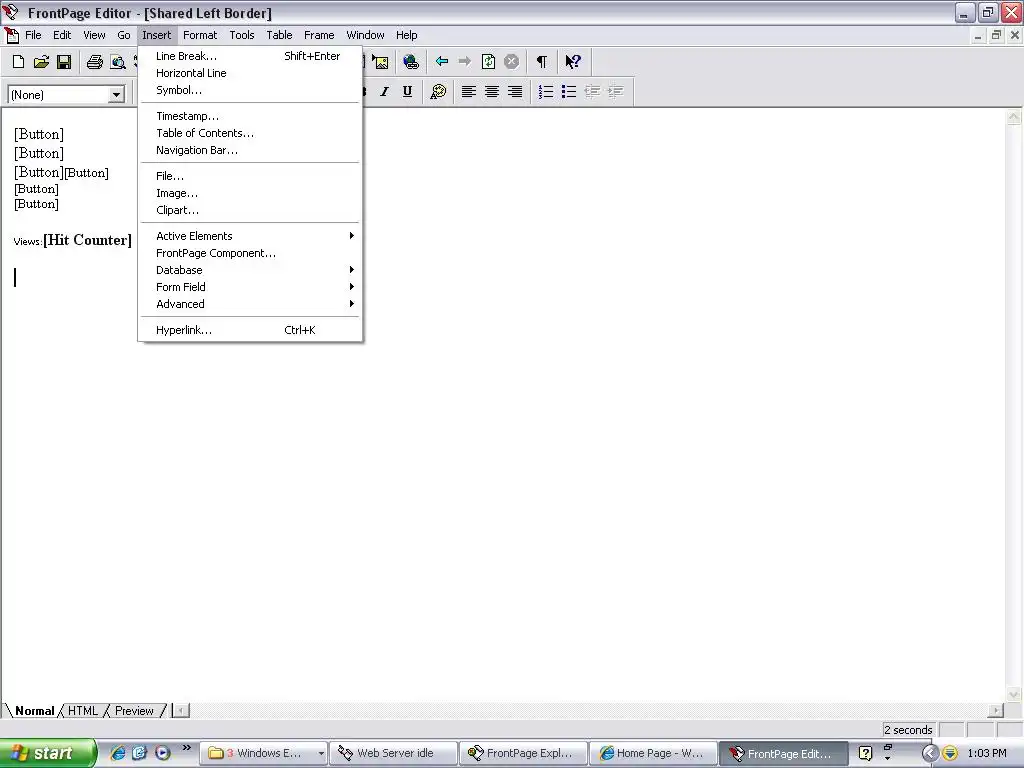Switch to Web Server idle taskbar button
This screenshot has height=768, width=1024.
point(393,754)
